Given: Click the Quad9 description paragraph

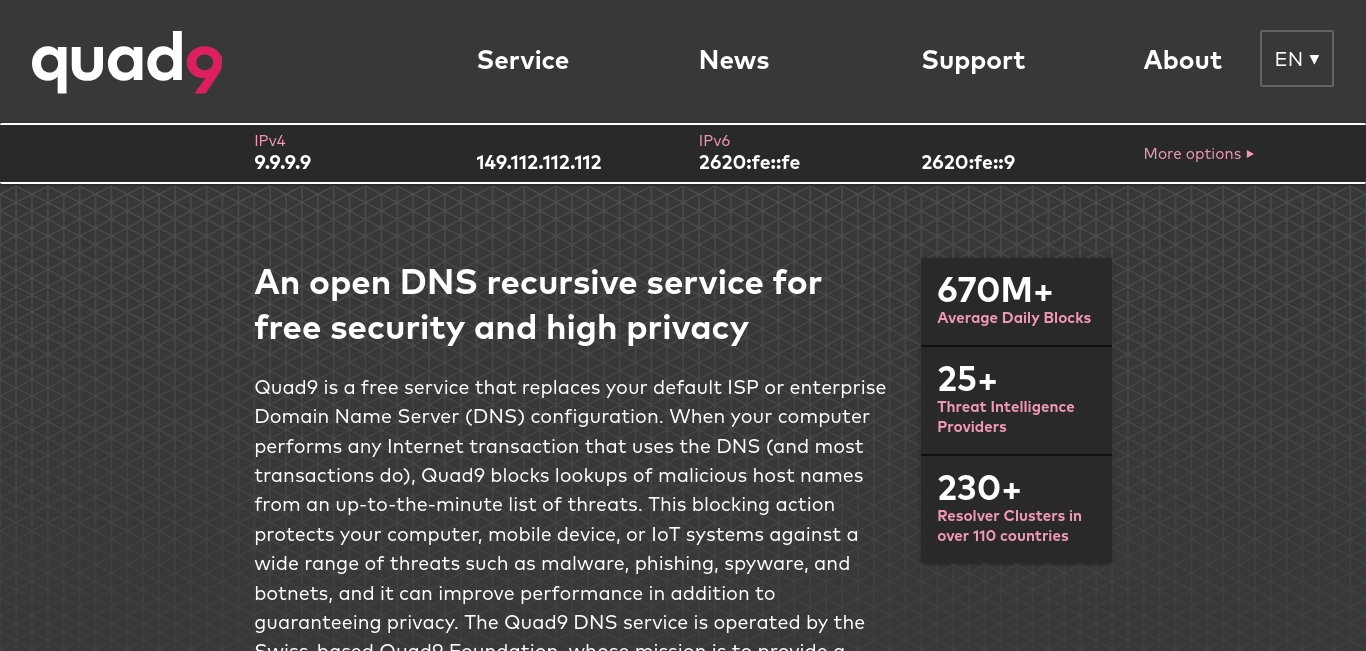Looking at the screenshot, I should (x=570, y=514).
